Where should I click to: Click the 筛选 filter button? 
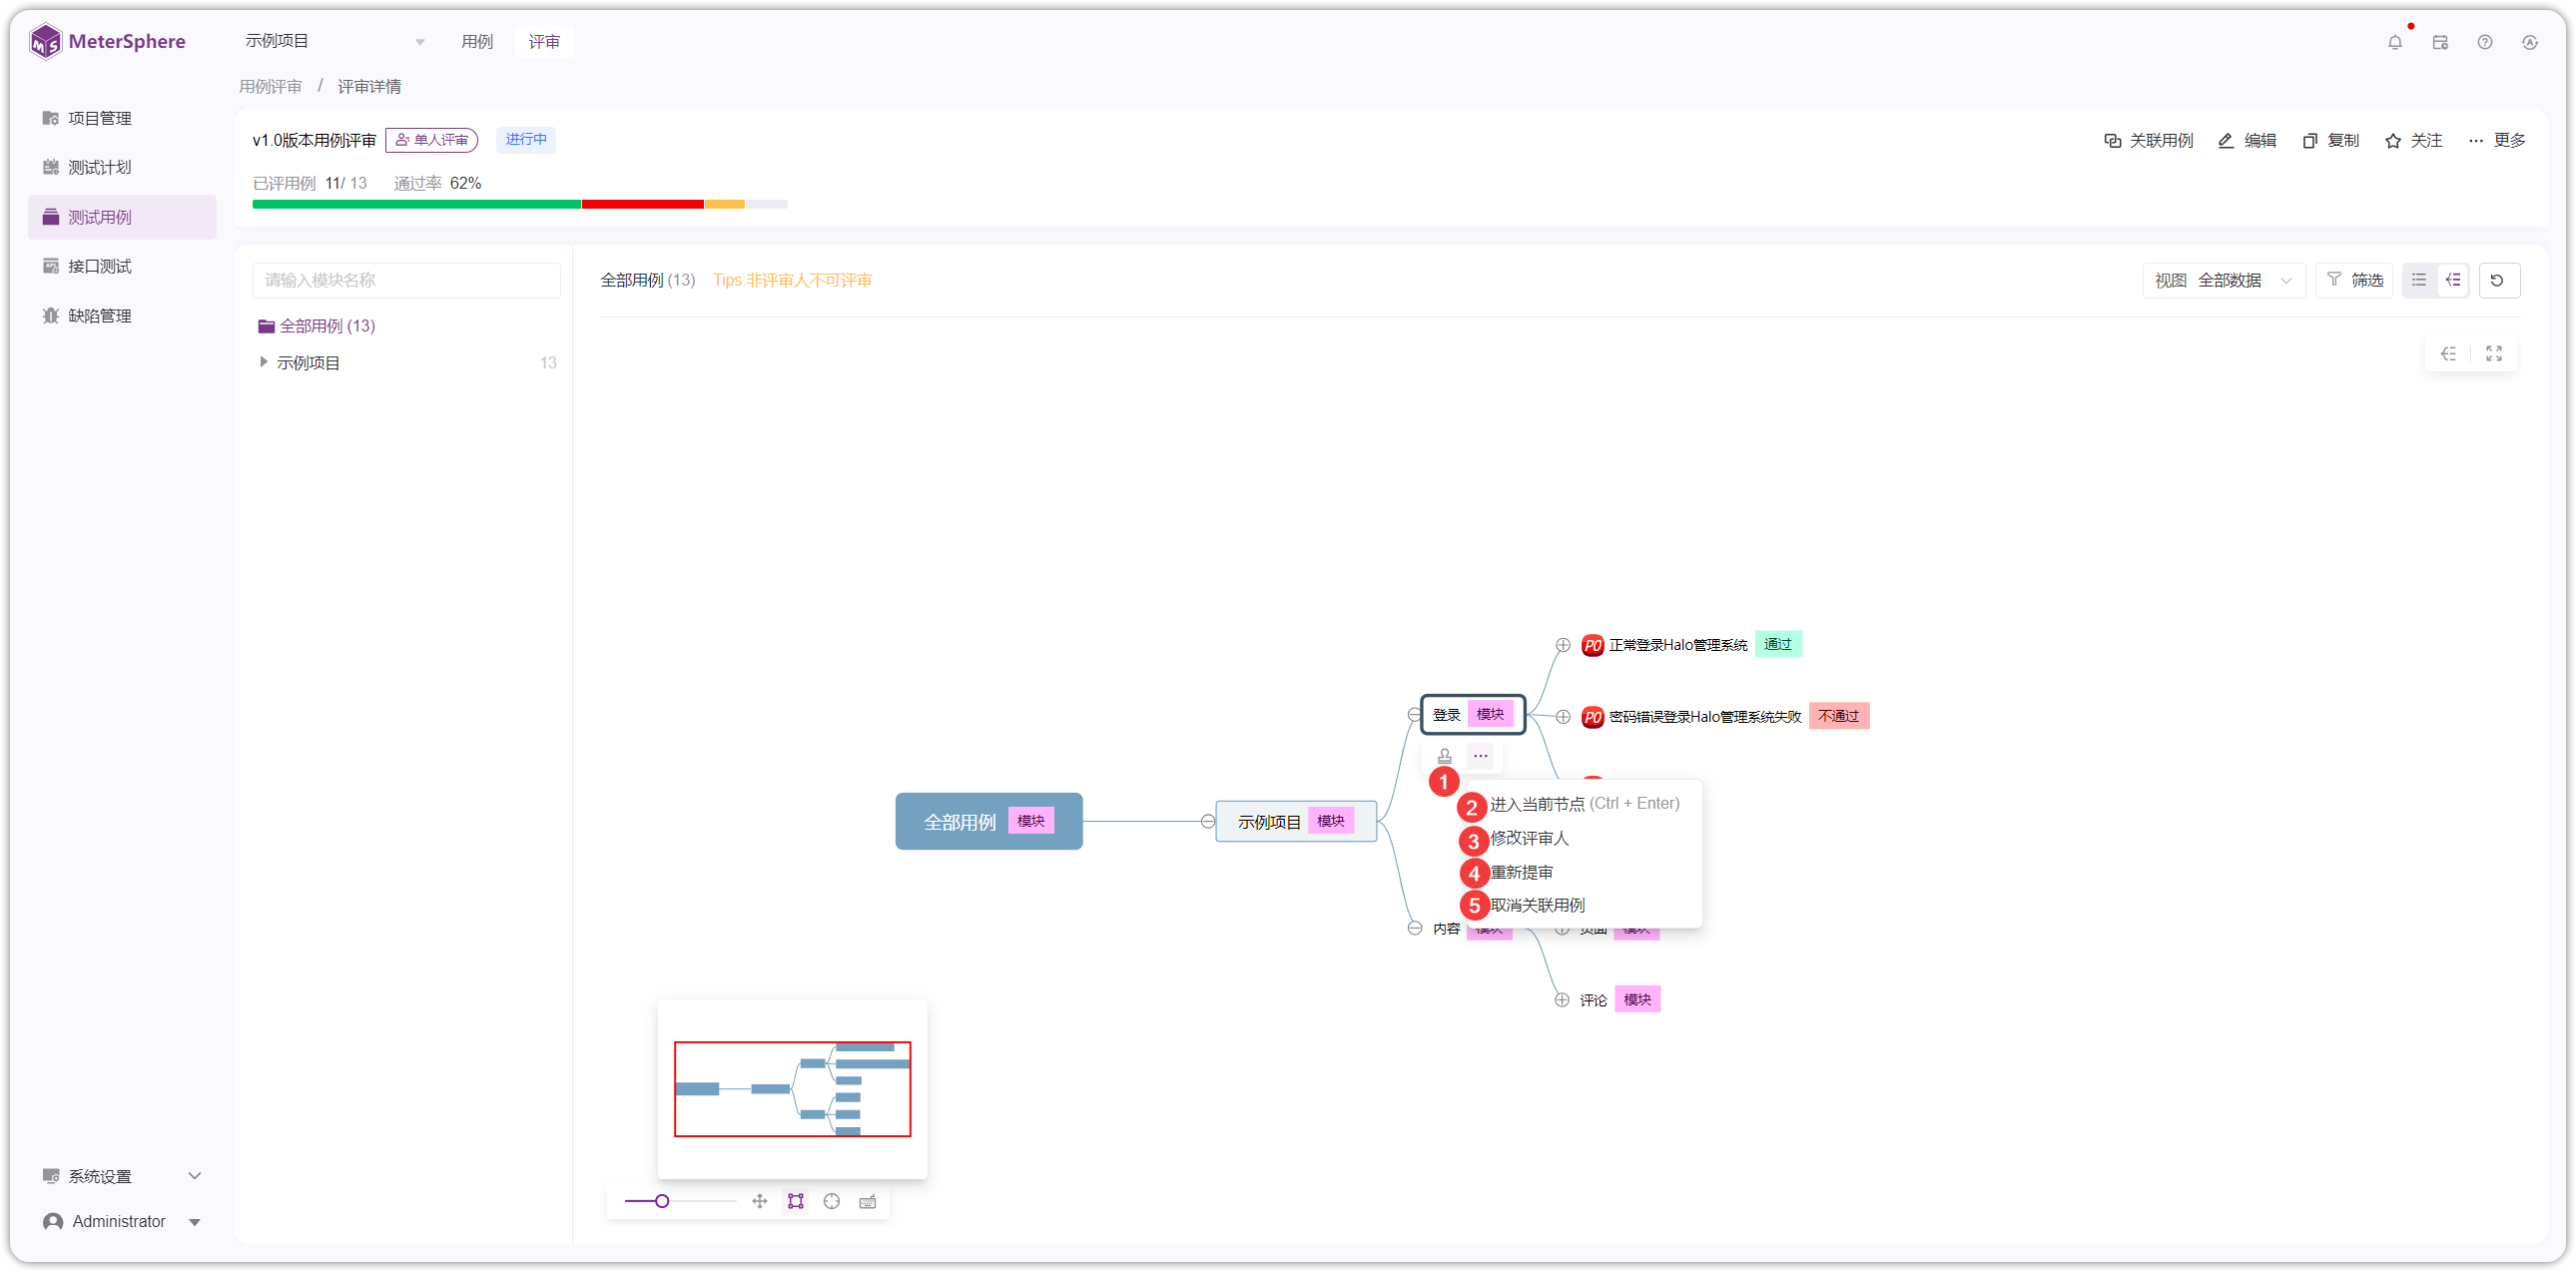(2354, 280)
